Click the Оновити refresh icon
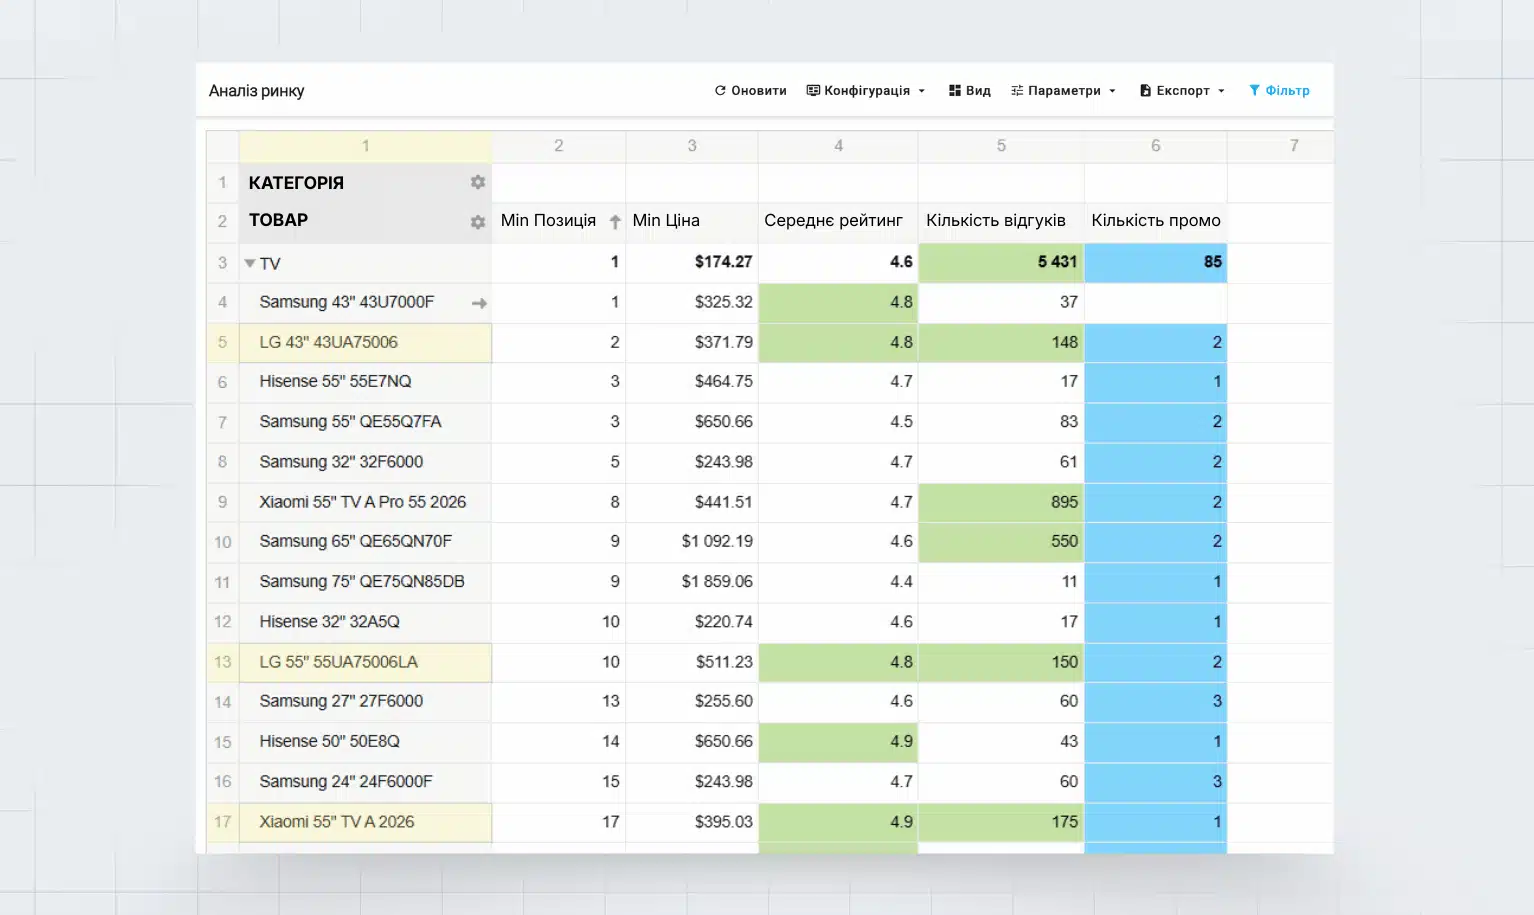1534x915 pixels. click(720, 91)
